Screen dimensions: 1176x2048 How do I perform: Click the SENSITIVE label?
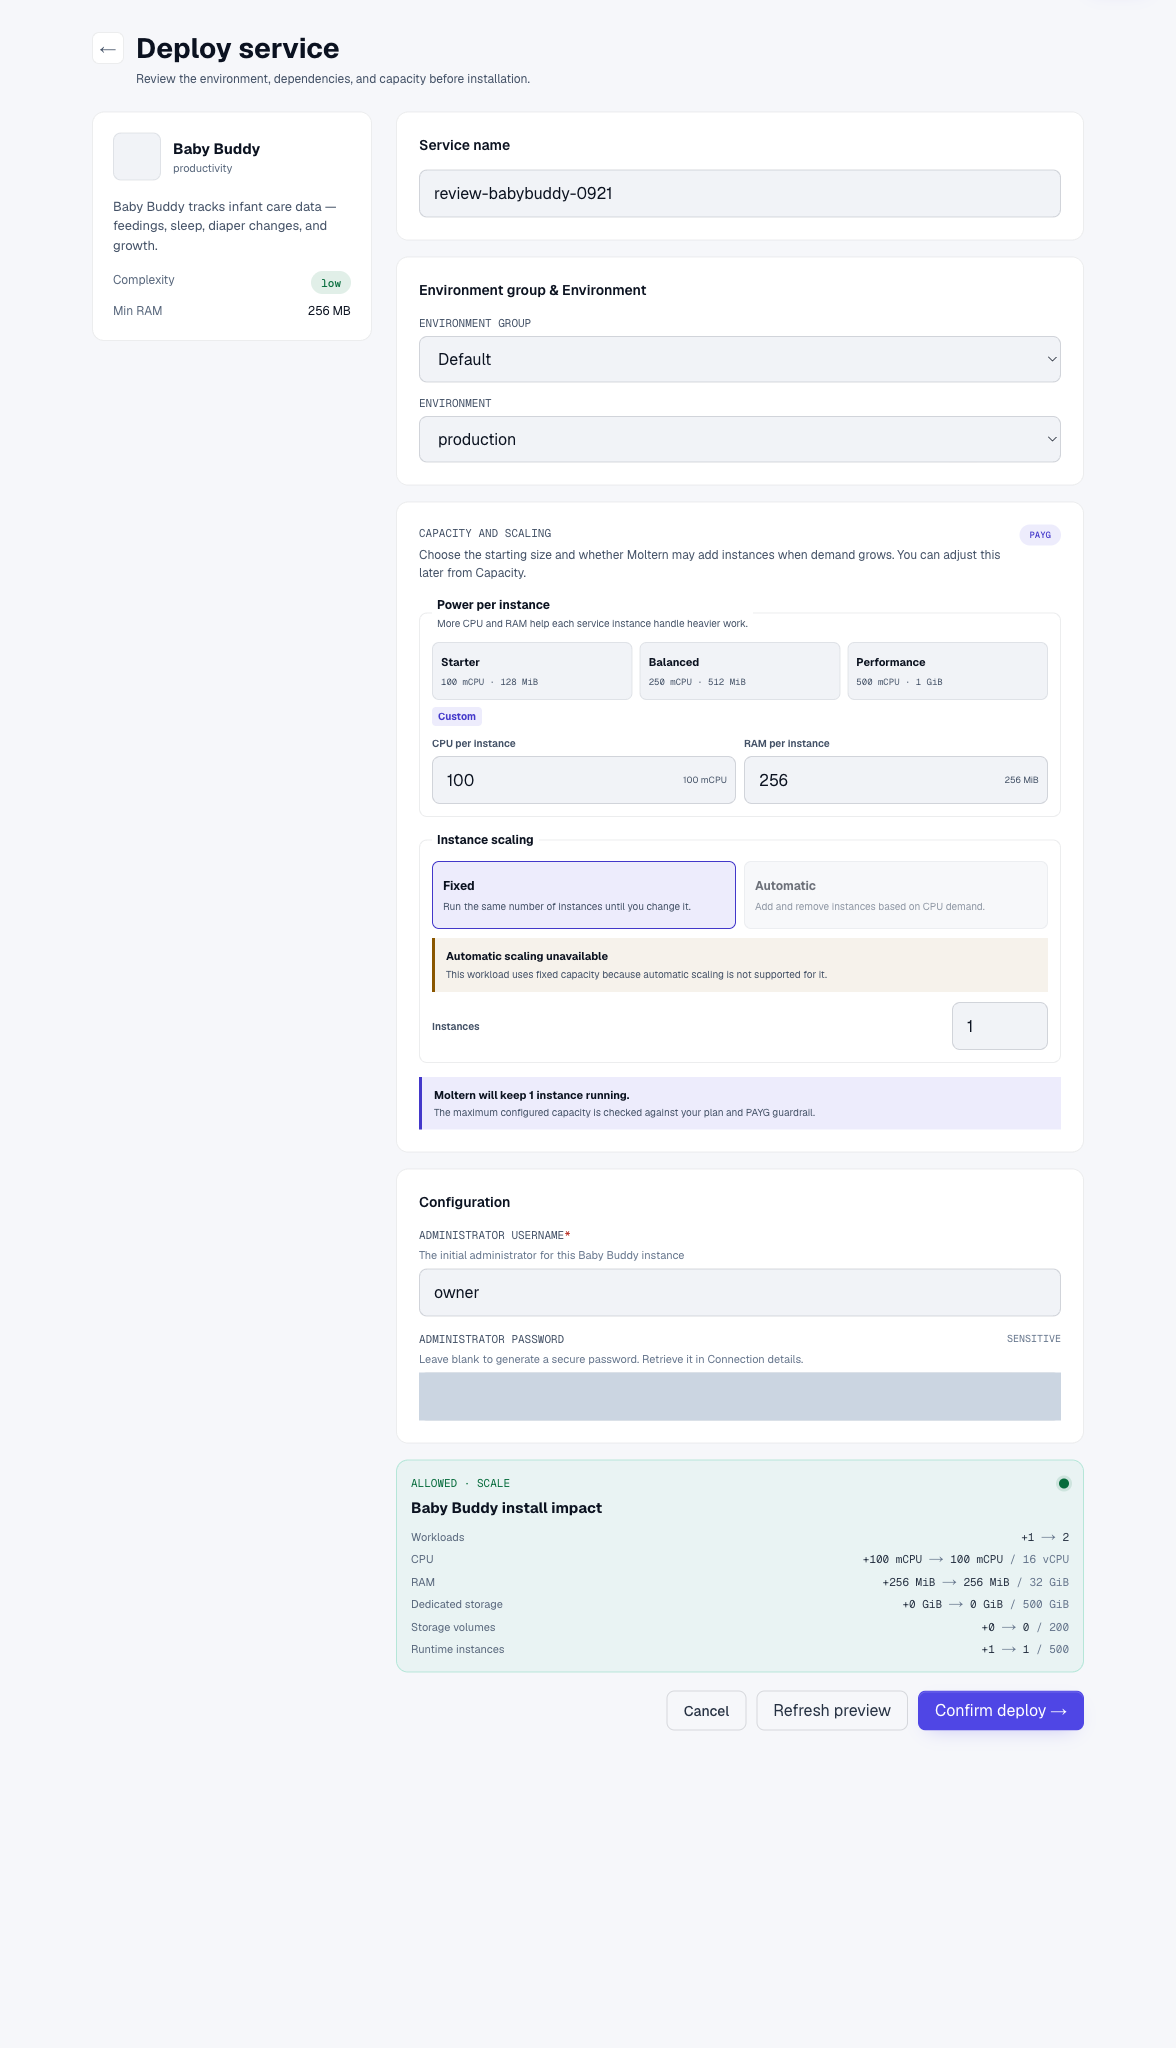click(1034, 1339)
